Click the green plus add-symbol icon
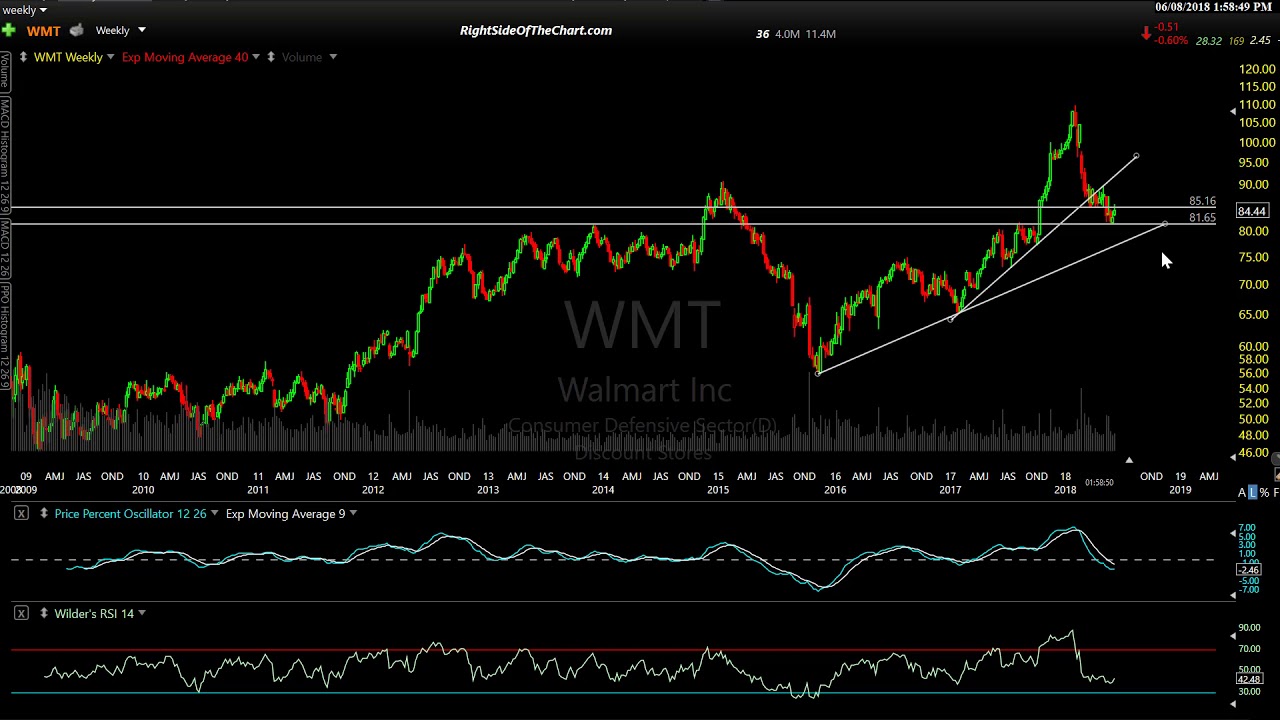The width and height of the screenshot is (1280, 720). point(8,30)
